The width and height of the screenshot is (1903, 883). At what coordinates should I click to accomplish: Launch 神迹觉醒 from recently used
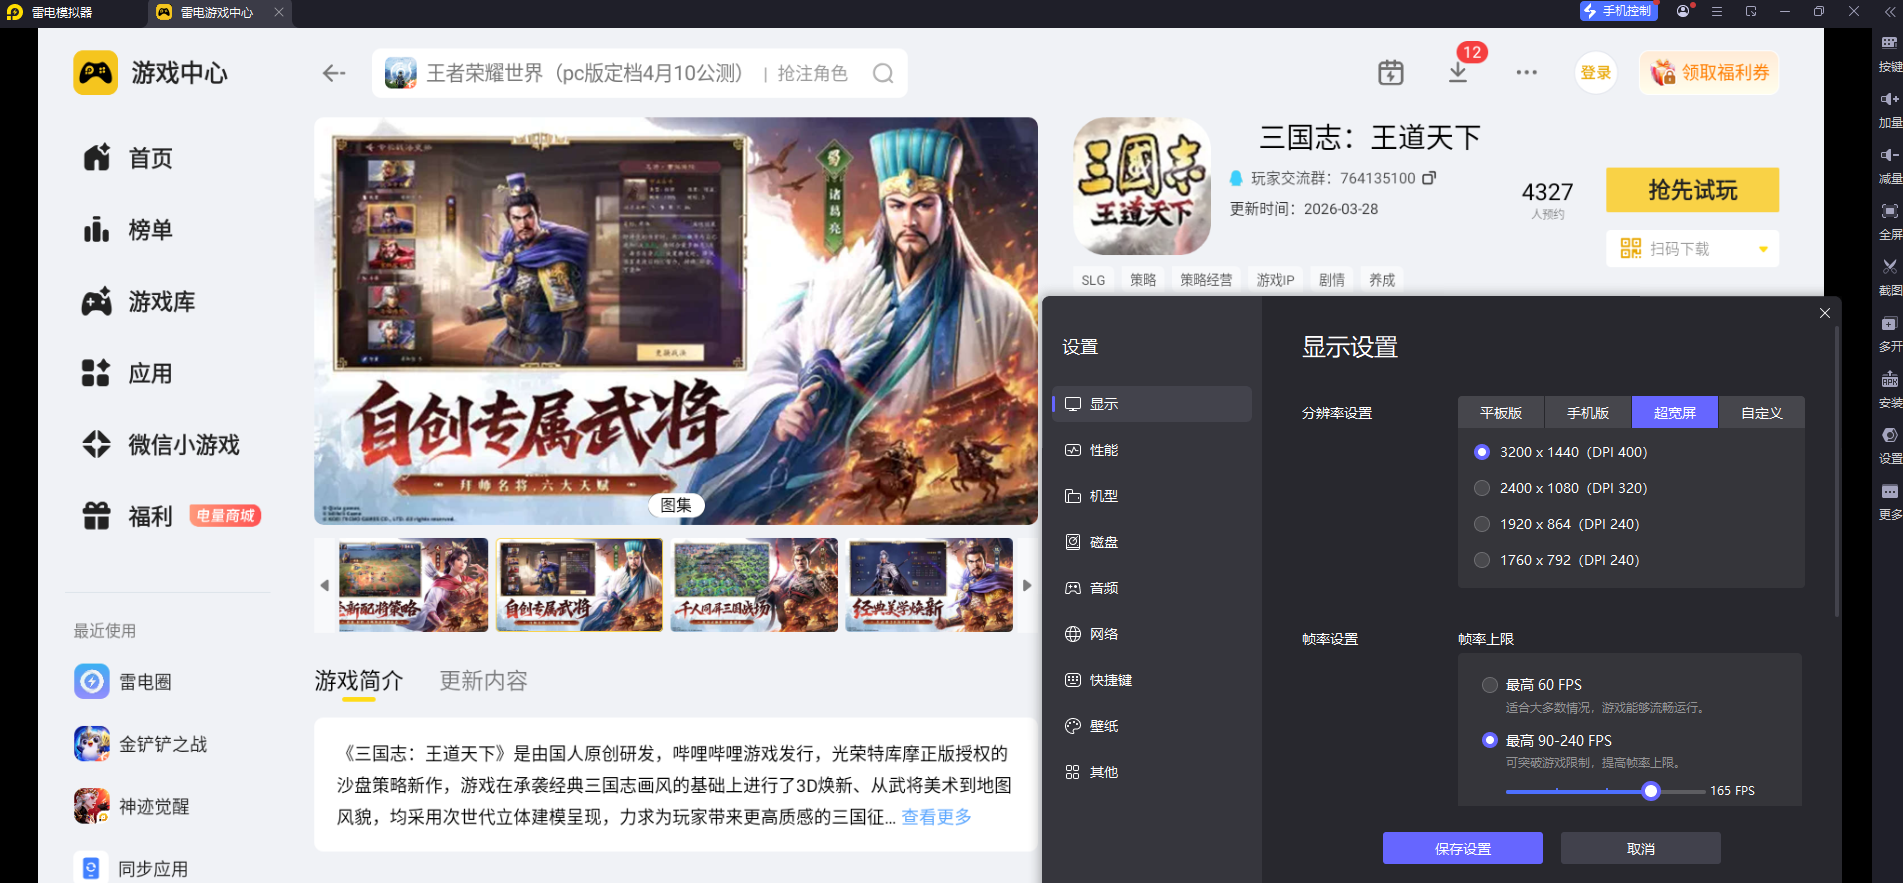tap(132, 806)
